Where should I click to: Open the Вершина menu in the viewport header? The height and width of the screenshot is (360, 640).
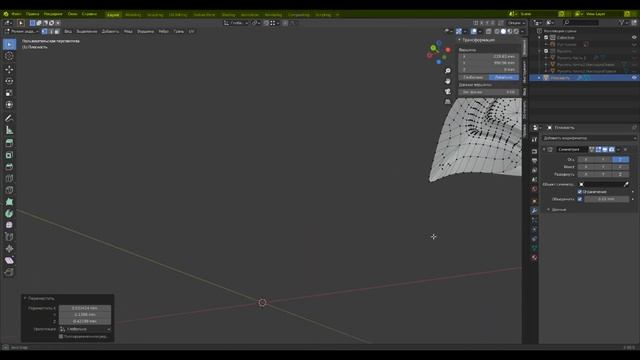145,31
